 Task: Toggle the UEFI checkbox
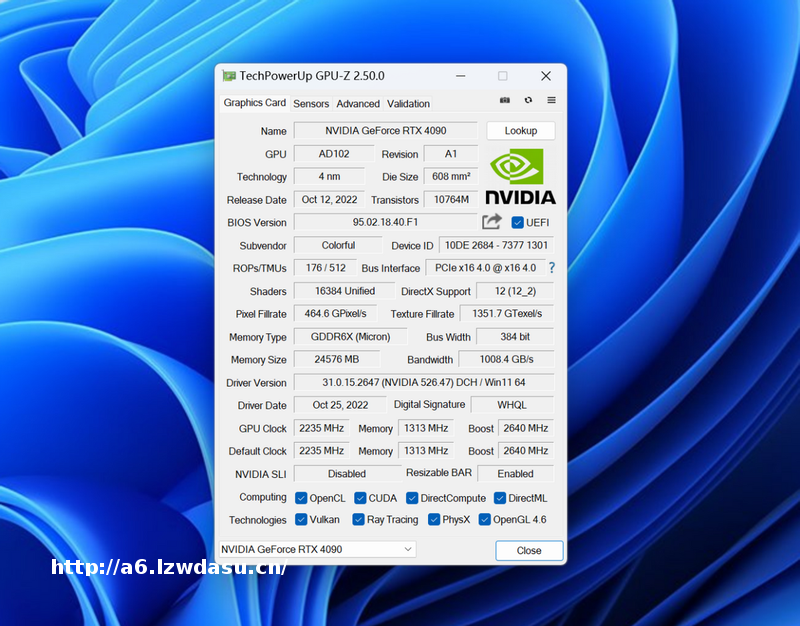pos(517,222)
